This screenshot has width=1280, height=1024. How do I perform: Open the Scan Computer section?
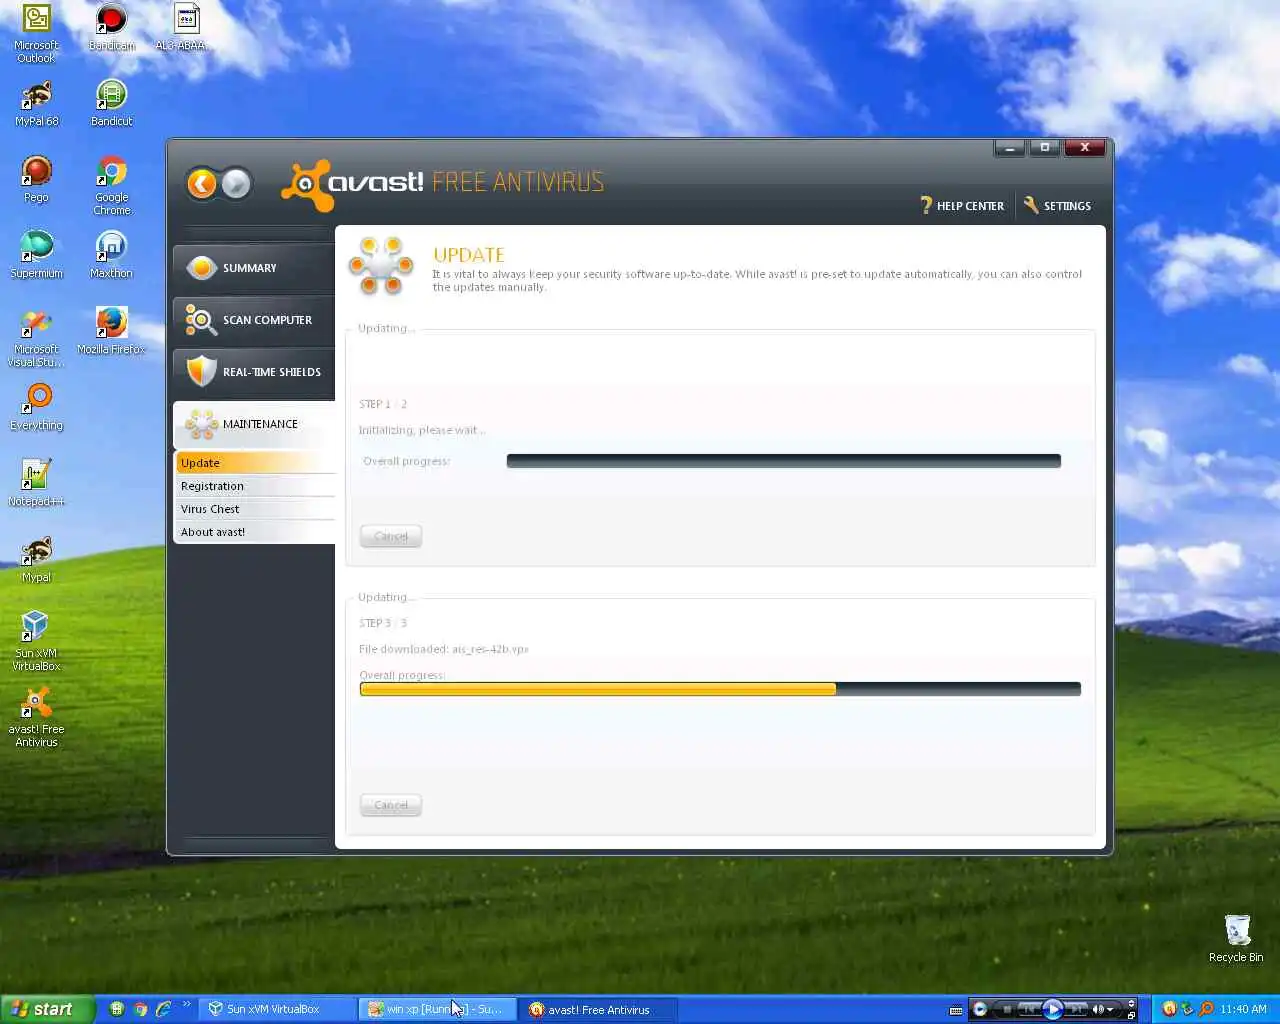pyautogui.click(x=253, y=320)
